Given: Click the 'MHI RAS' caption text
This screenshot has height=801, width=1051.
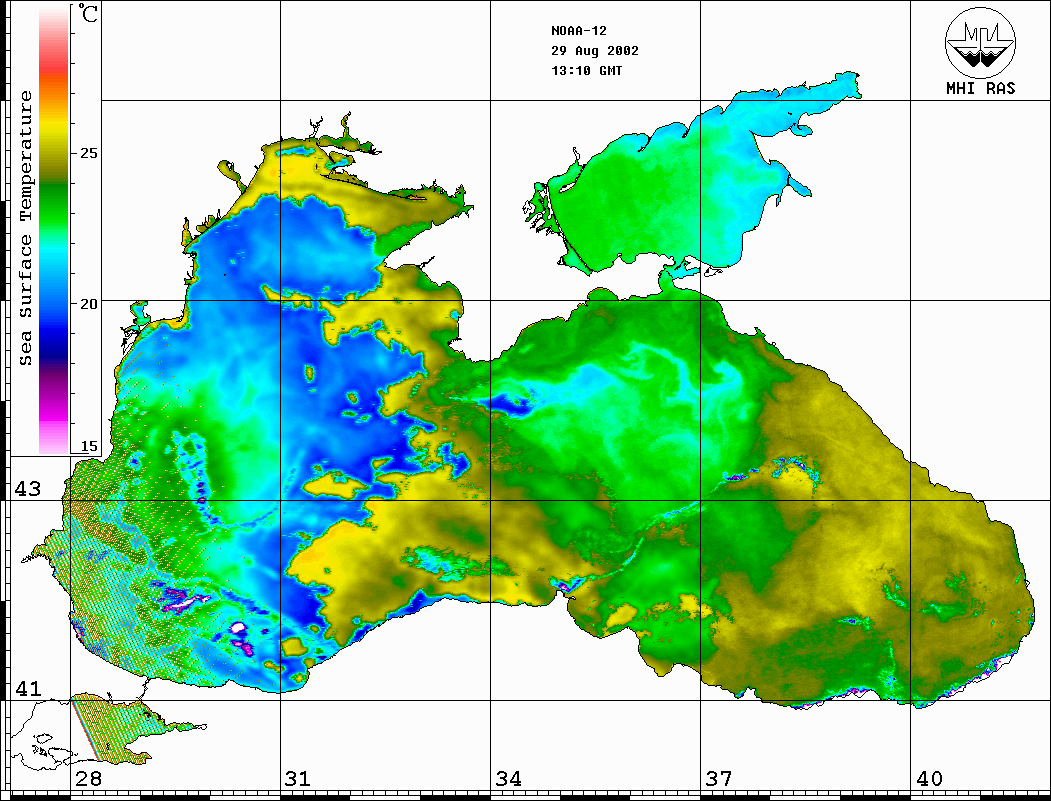Looking at the screenshot, I should click(981, 88).
